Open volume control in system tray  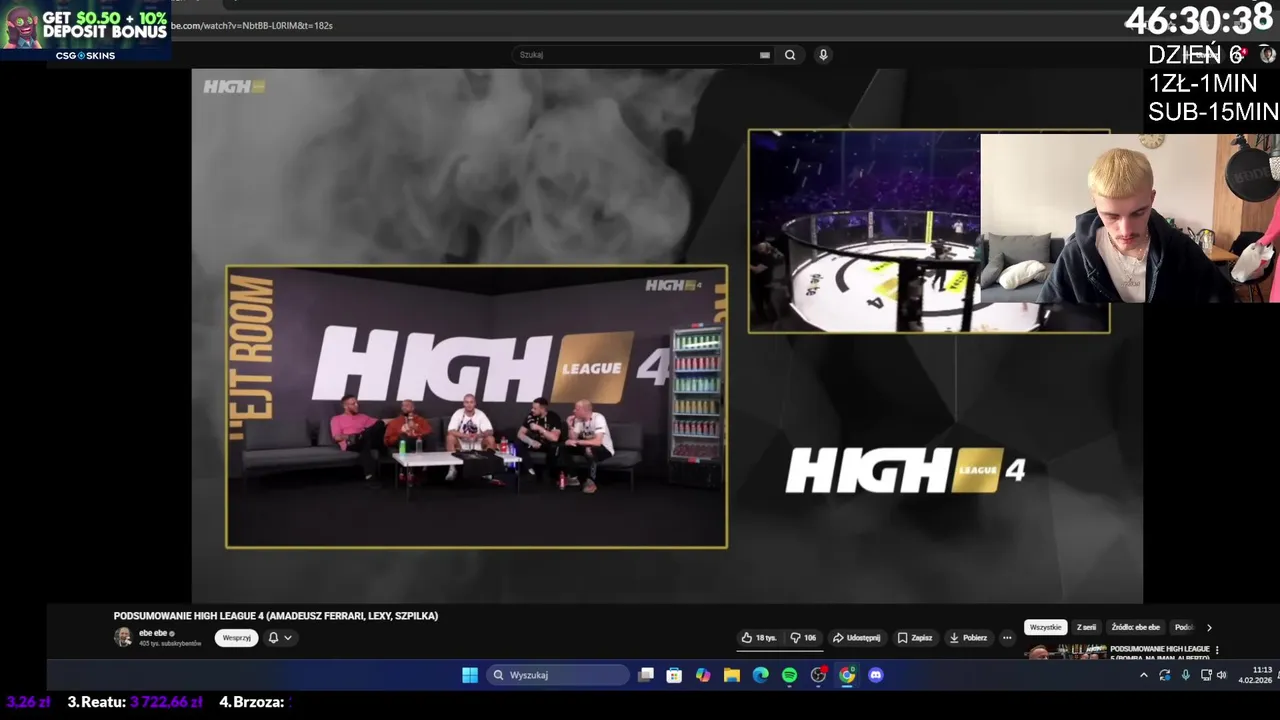click(x=1221, y=675)
